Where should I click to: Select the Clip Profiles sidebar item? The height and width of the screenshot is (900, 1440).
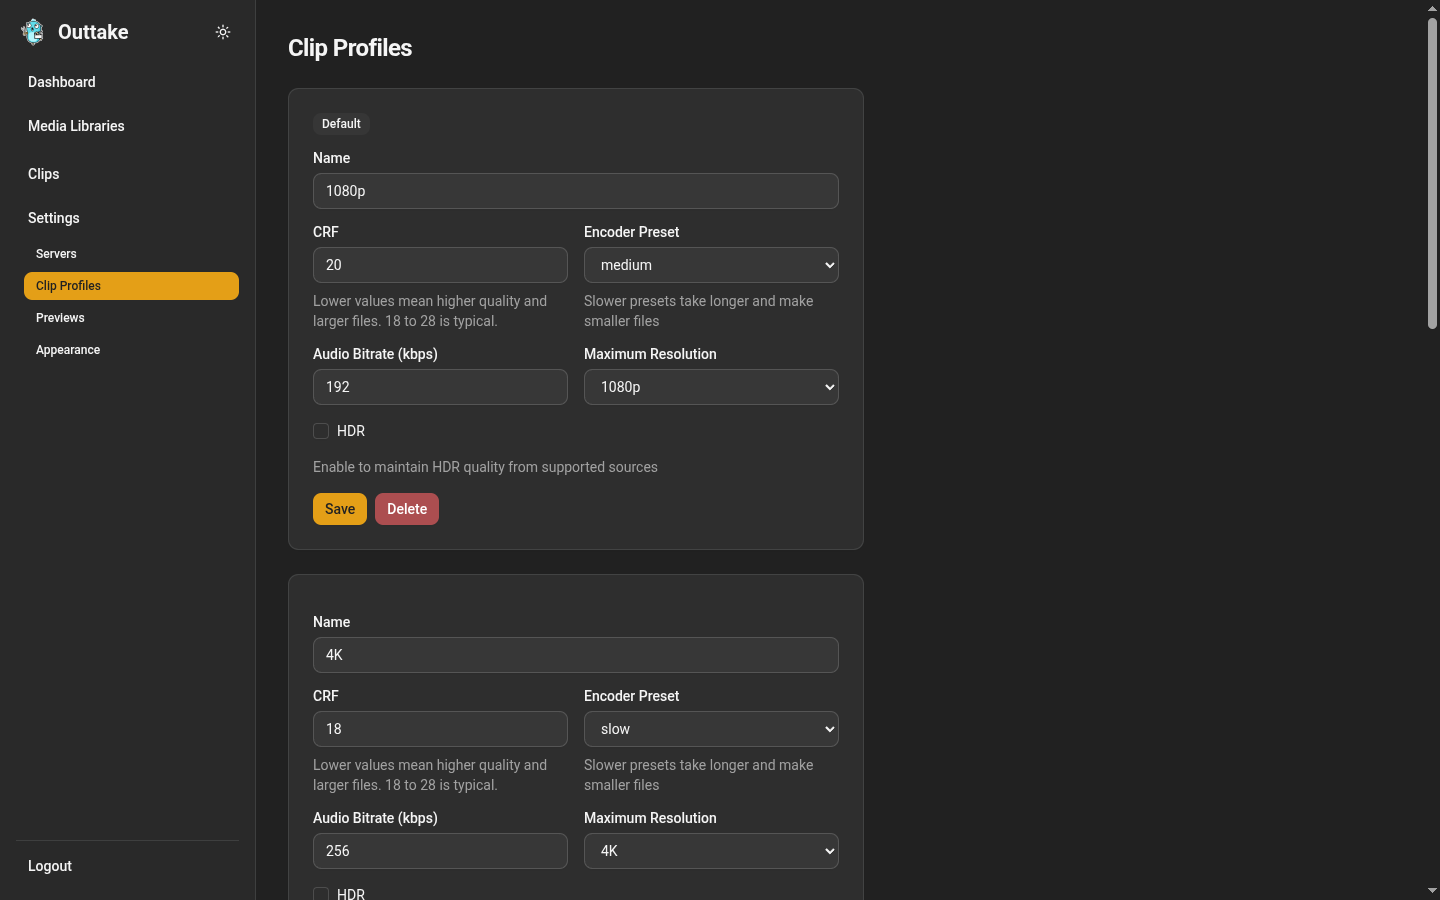[x=131, y=286]
